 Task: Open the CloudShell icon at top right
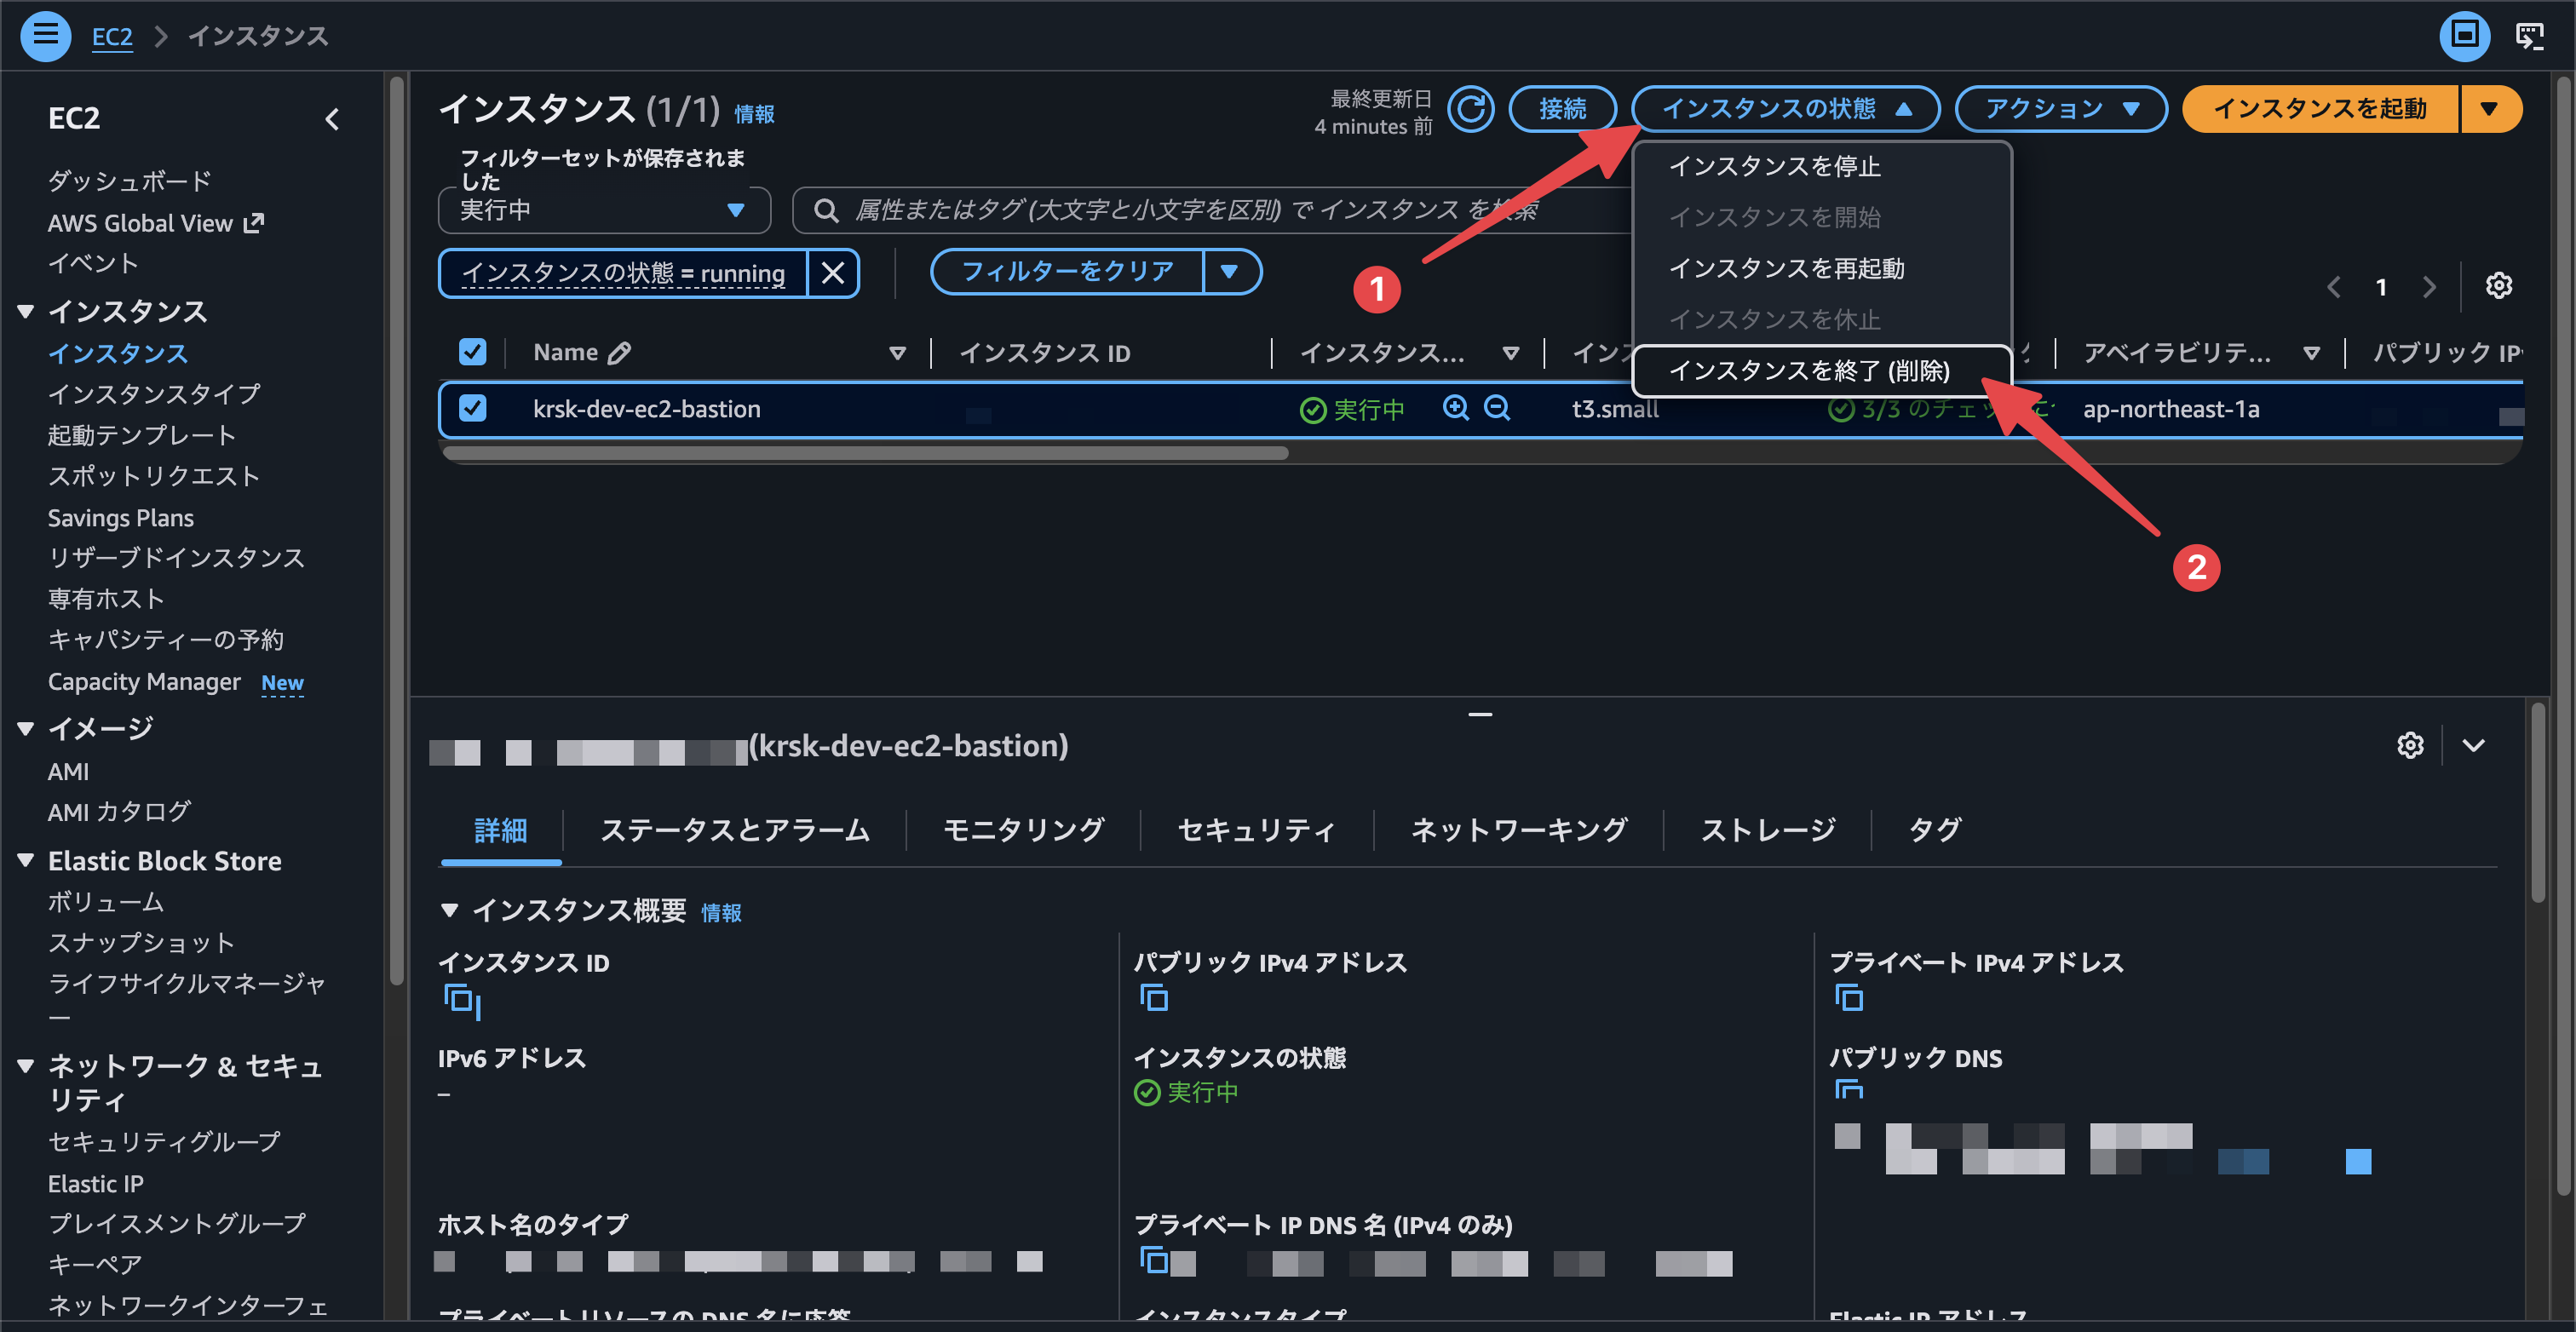(2529, 36)
